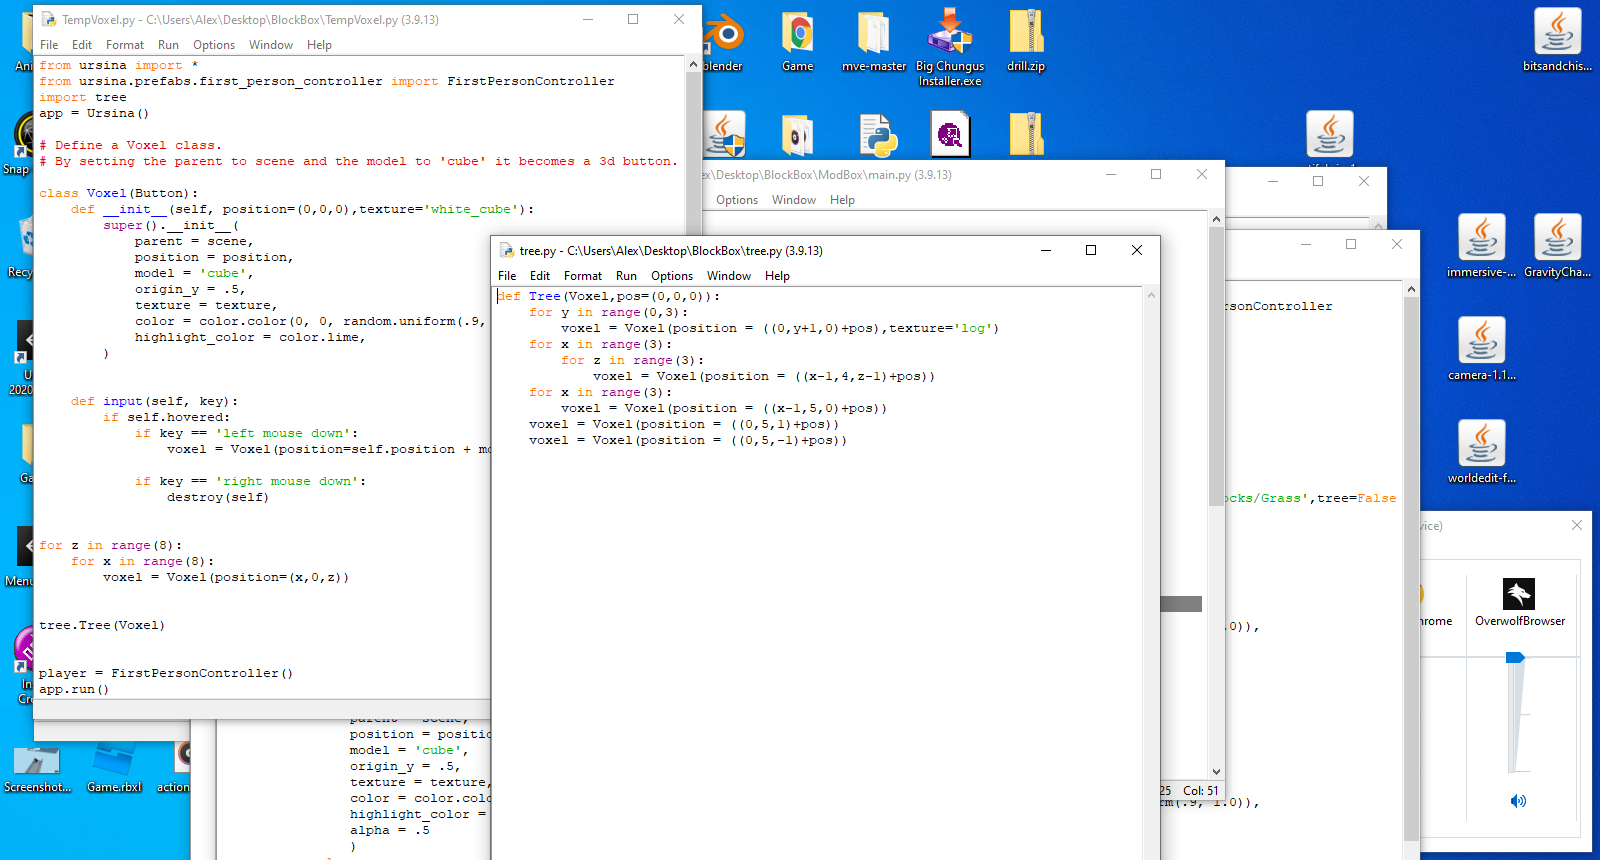Adjust the OverwolfBrowser volume slider handle
1600x860 pixels.
tap(1515, 657)
